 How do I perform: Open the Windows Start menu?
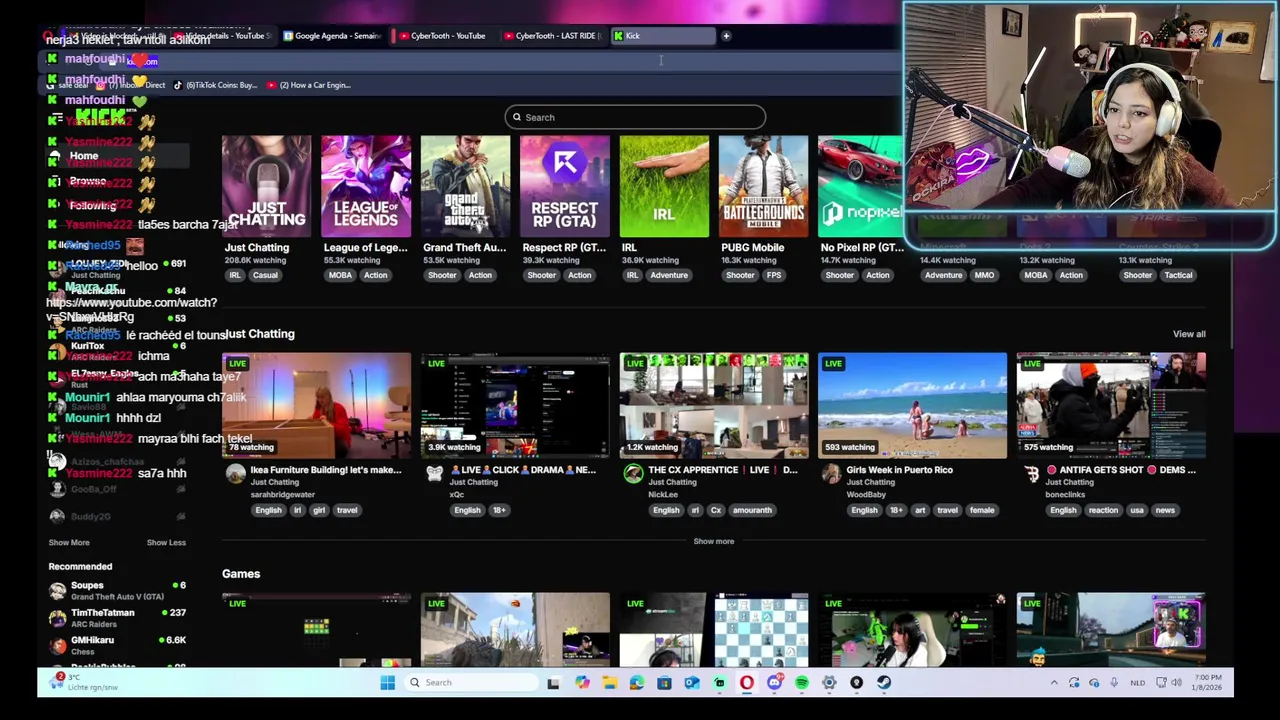pos(387,683)
